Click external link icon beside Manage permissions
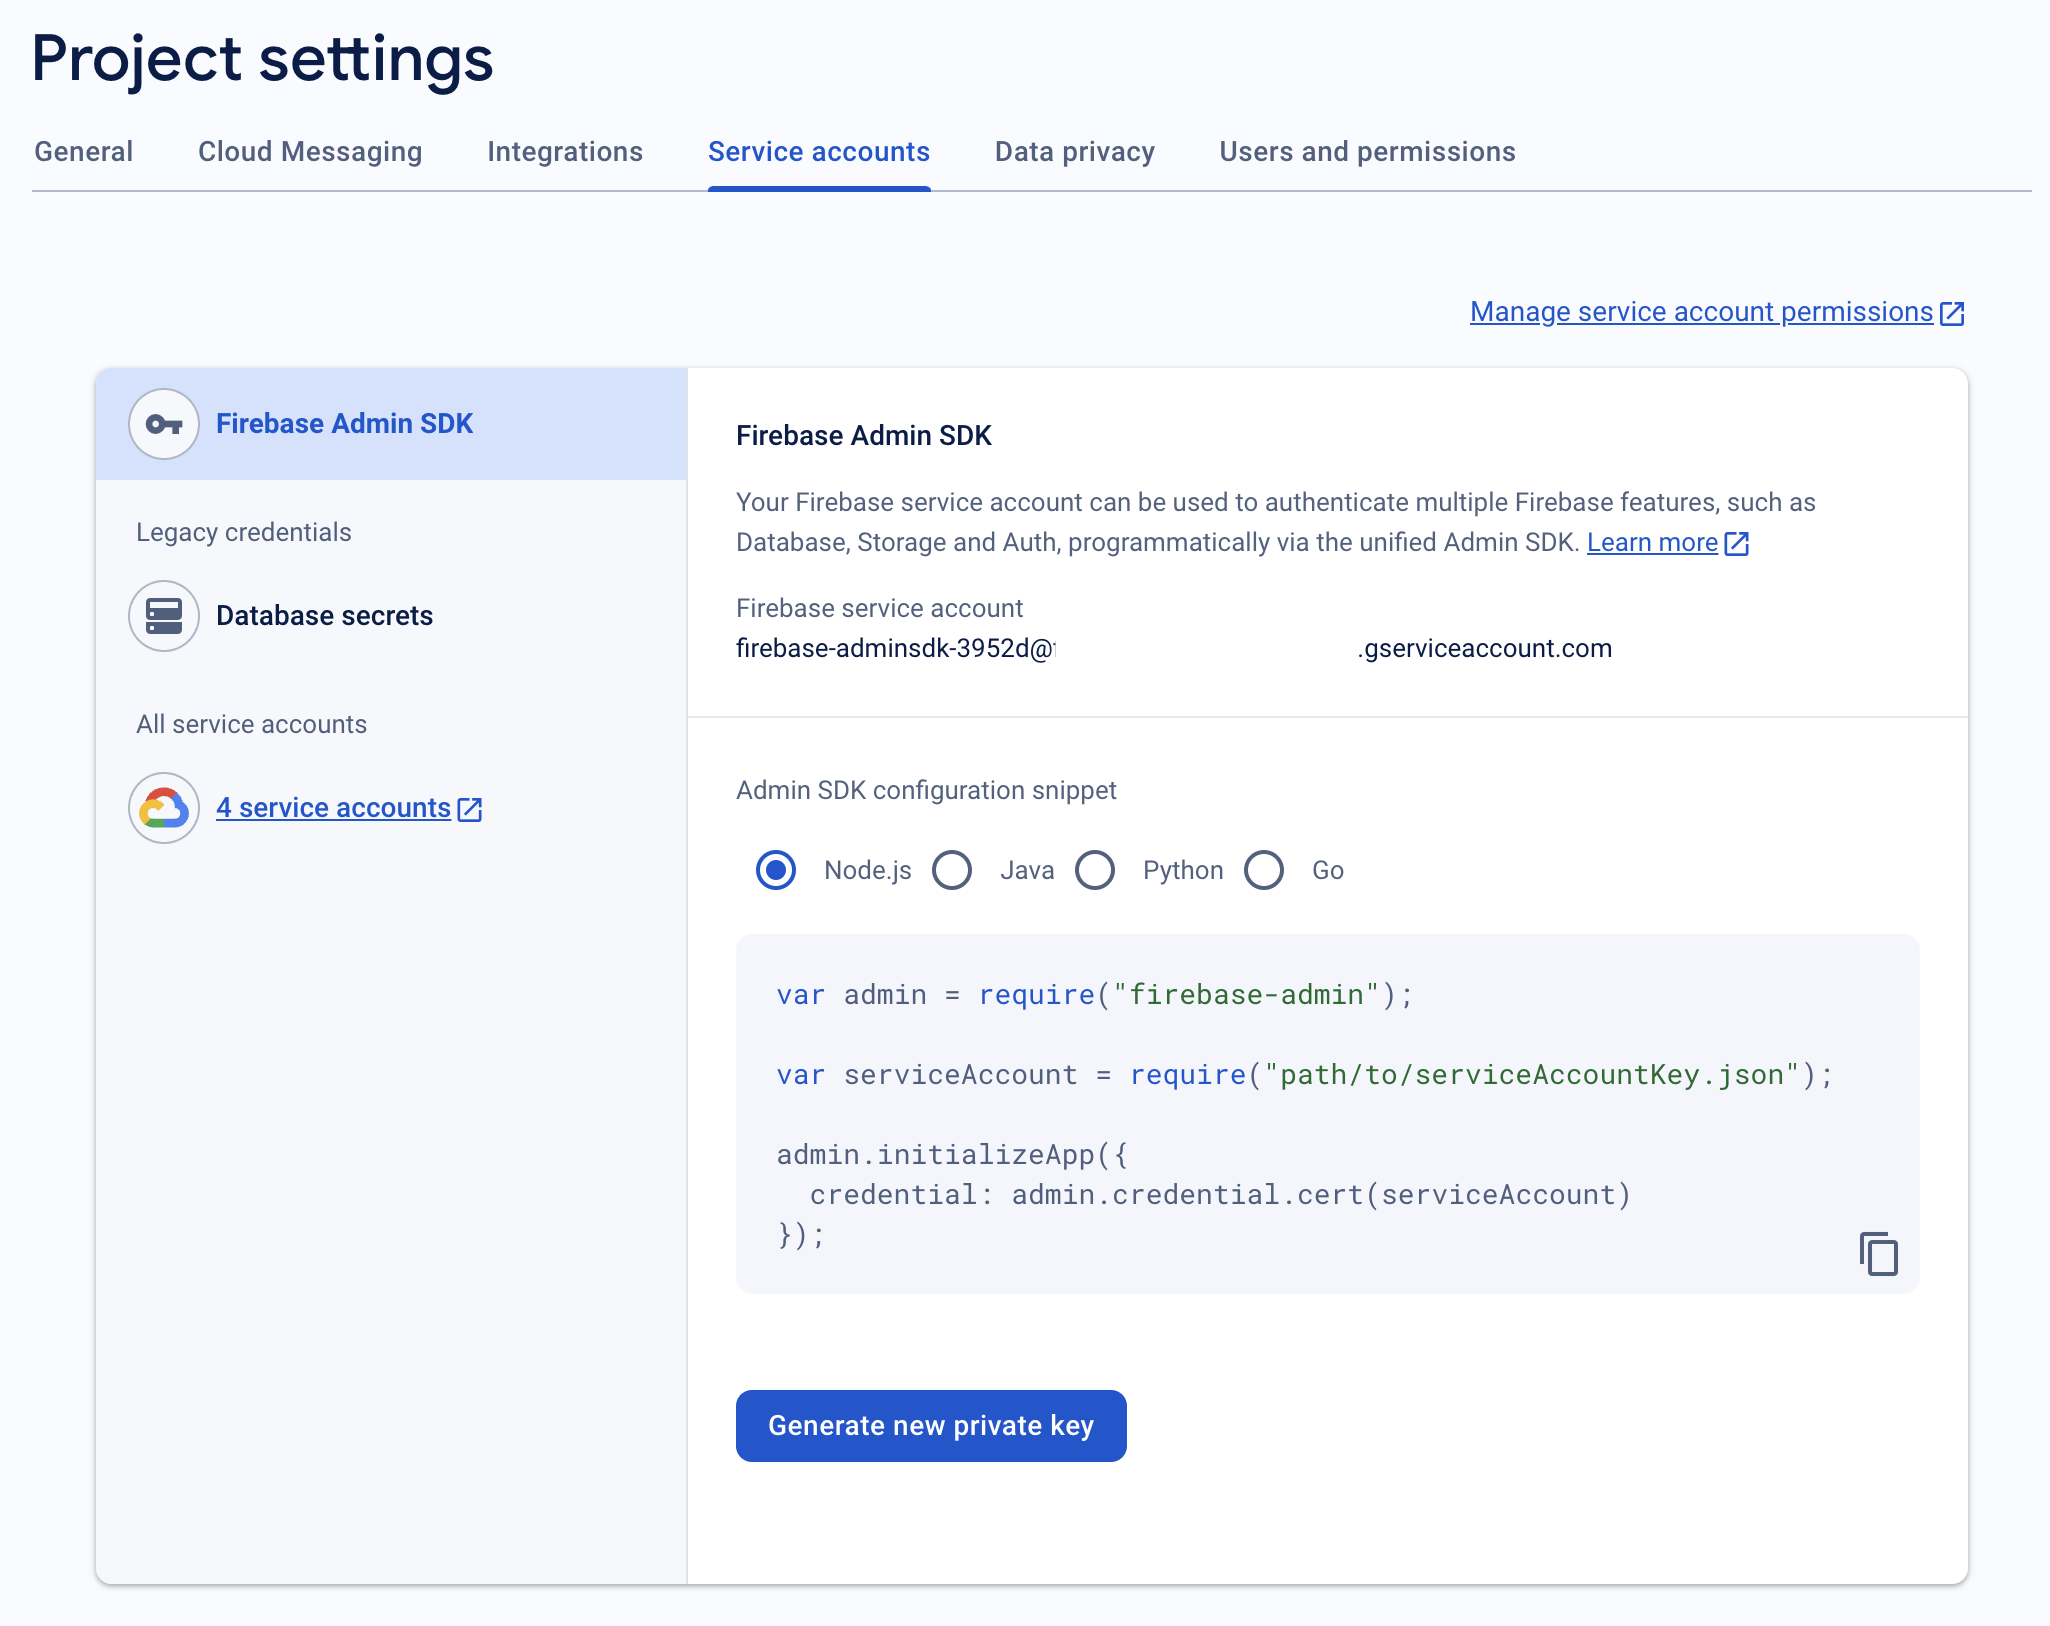Image resolution: width=2050 pixels, height=1626 pixels. click(1952, 313)
